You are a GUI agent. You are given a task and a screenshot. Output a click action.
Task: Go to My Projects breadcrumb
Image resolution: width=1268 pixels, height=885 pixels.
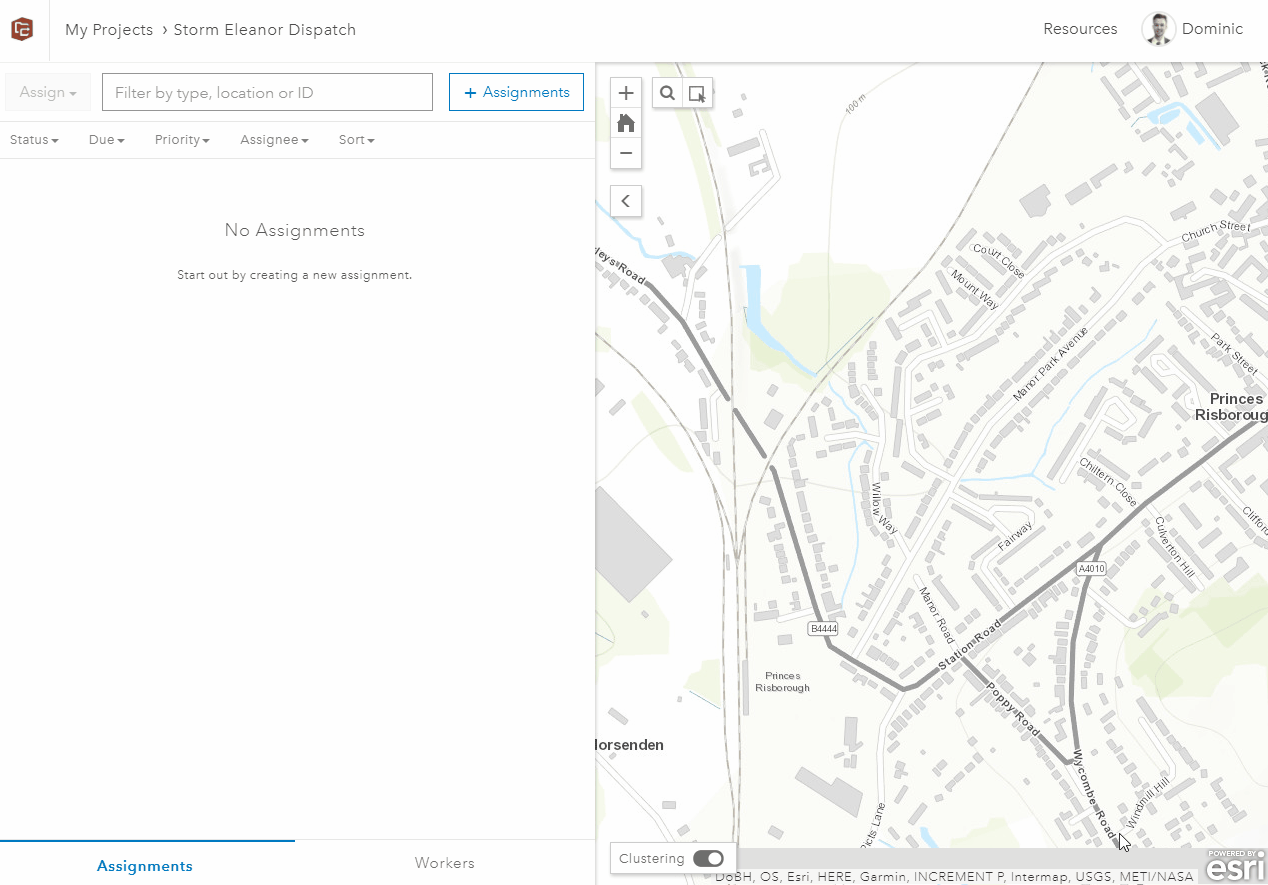tap(109, 30)
